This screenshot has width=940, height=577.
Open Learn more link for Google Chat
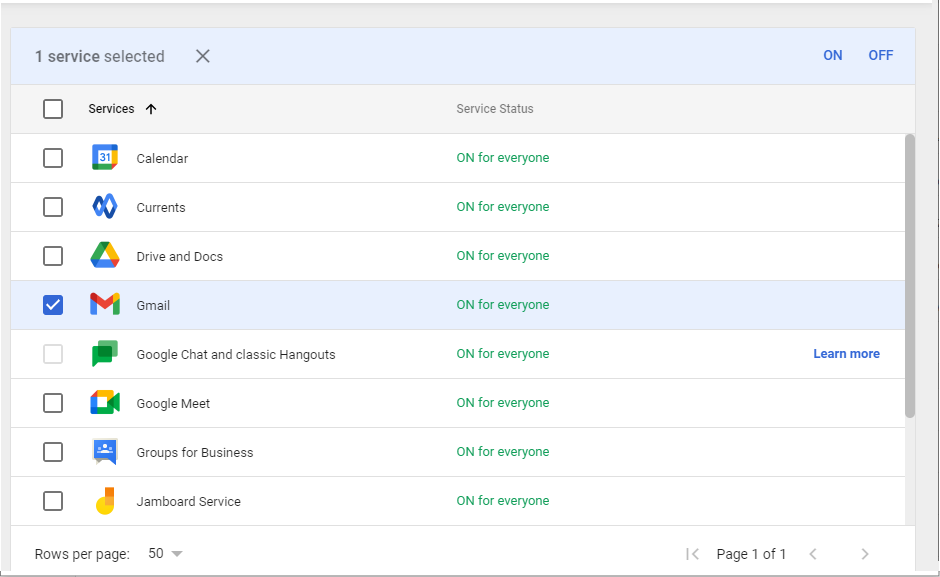coord(846,354)
